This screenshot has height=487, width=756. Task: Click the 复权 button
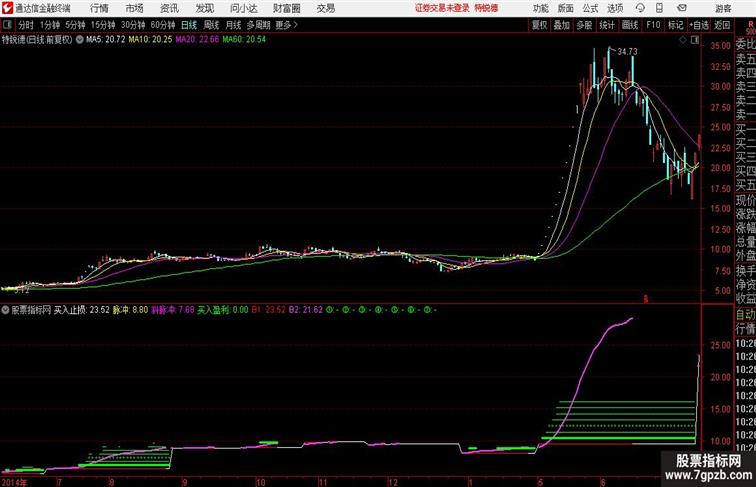(x=539, y=25)
